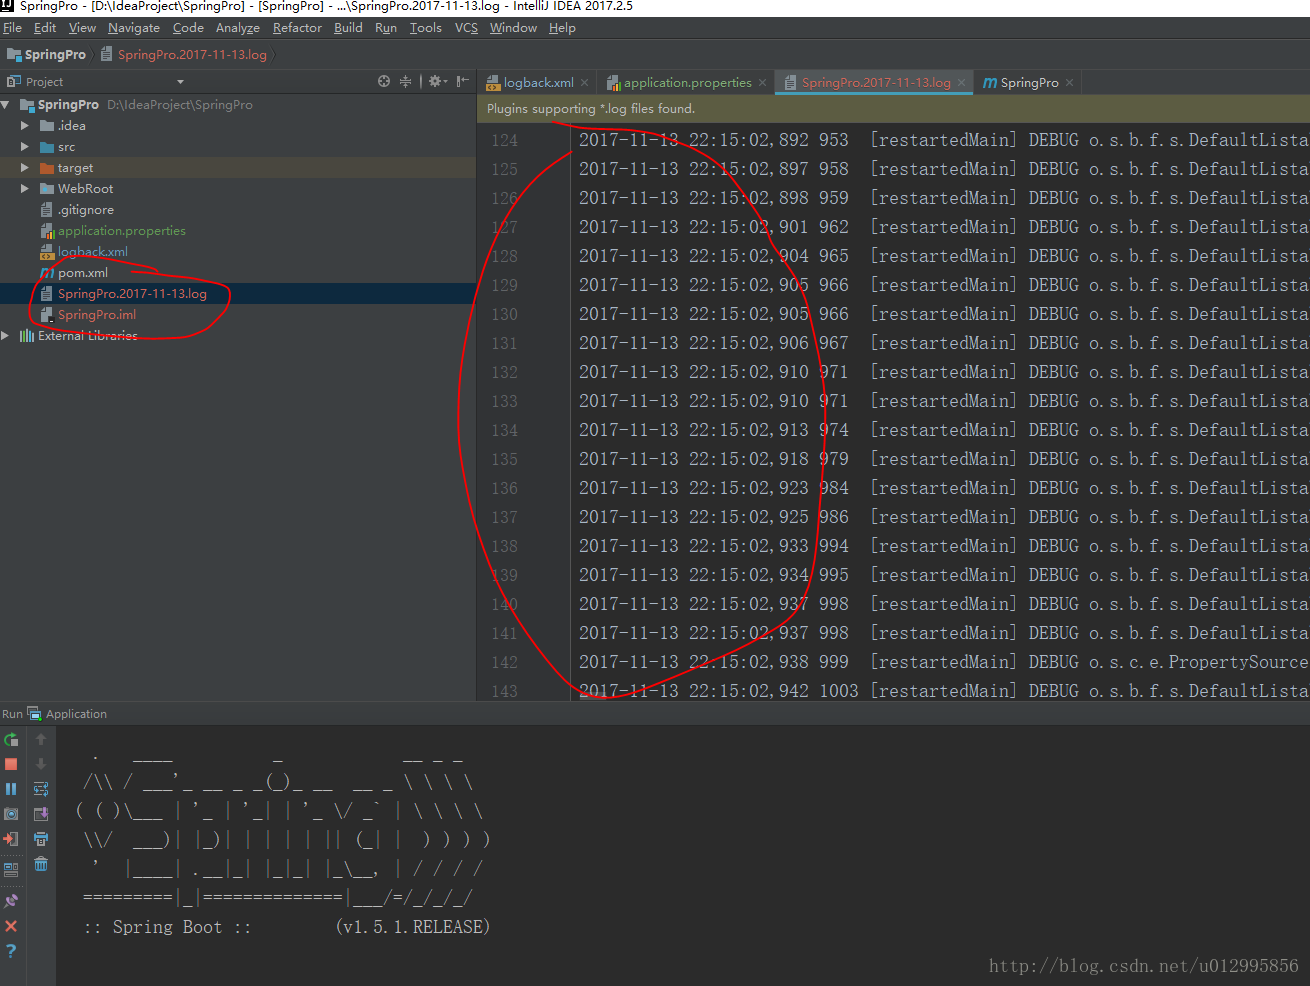1310x986 pixels.
Task: Open the Code menu
Action: pyautogui.click(x=188, y=28)
